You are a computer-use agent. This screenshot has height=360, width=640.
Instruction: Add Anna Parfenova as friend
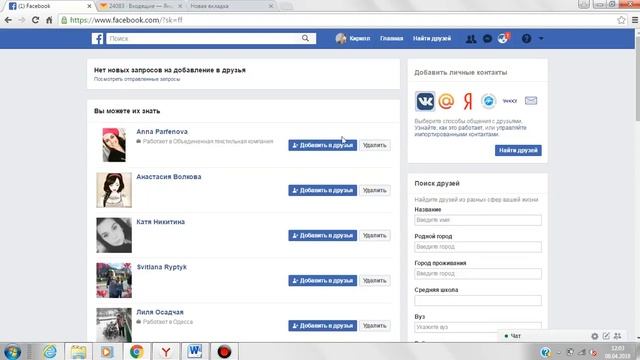click(x=322, y=145)
